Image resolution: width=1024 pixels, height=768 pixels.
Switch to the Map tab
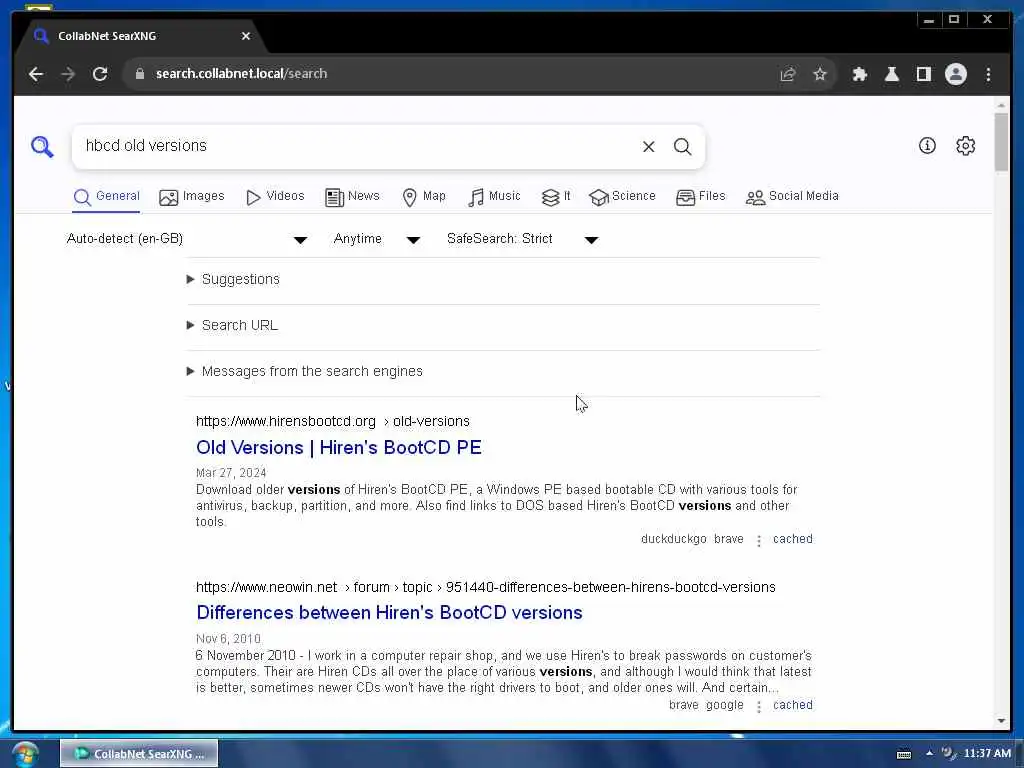tap(424, 197)
